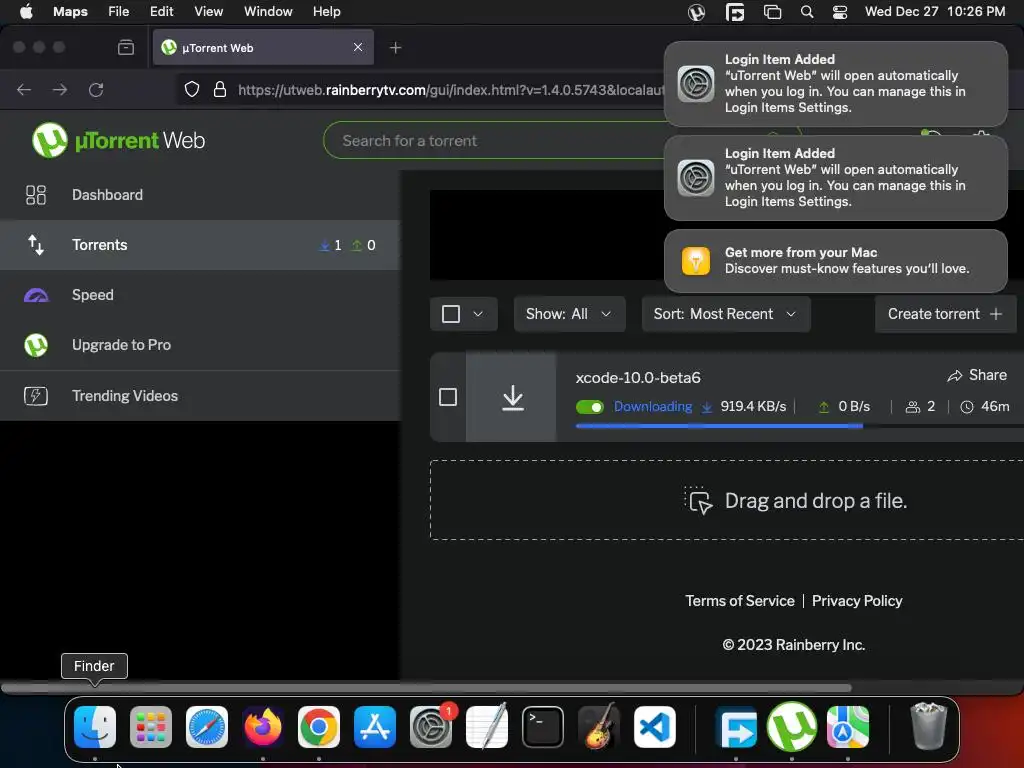Click Upgrade to Pro in sidebar
This screenshot has width=1024, height=768.
[x=199, y=345]
